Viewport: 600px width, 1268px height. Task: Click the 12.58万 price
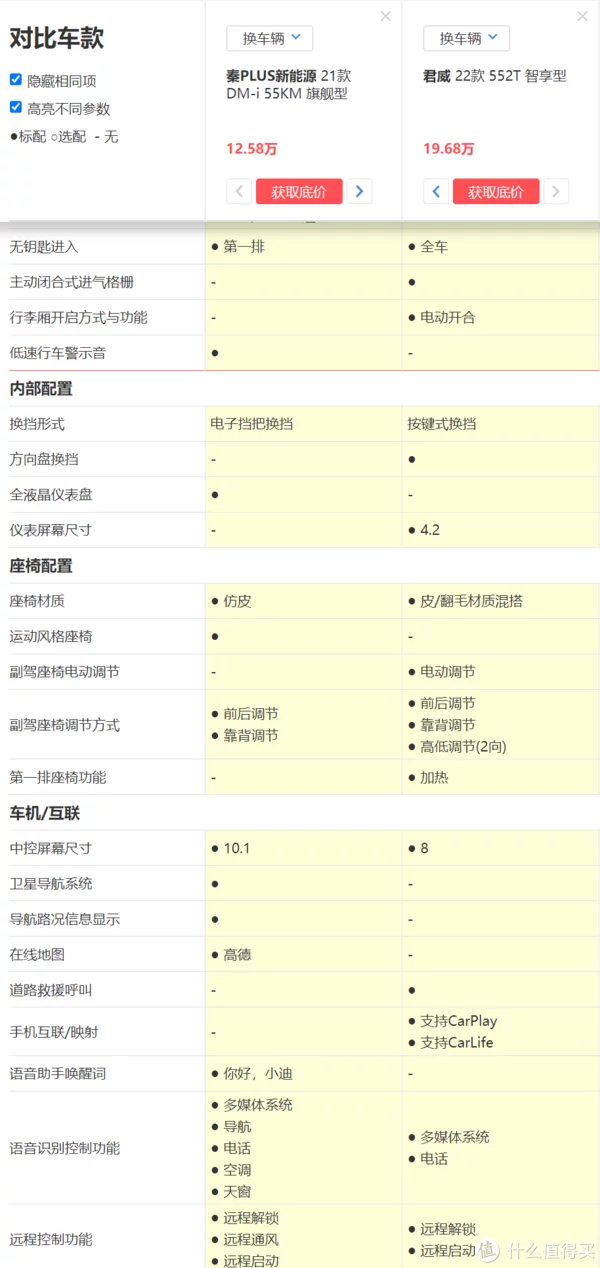click(x=252, y=149)
